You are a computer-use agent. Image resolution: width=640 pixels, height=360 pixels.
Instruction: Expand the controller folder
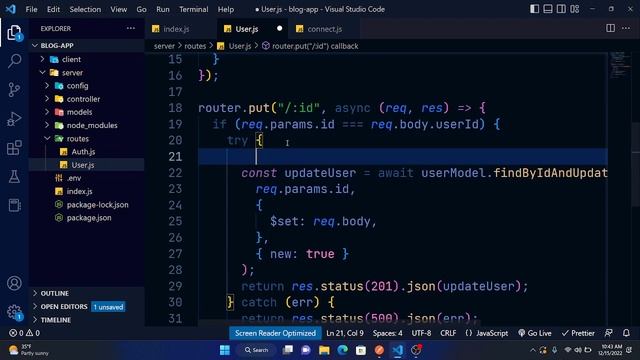click(83, 99)
